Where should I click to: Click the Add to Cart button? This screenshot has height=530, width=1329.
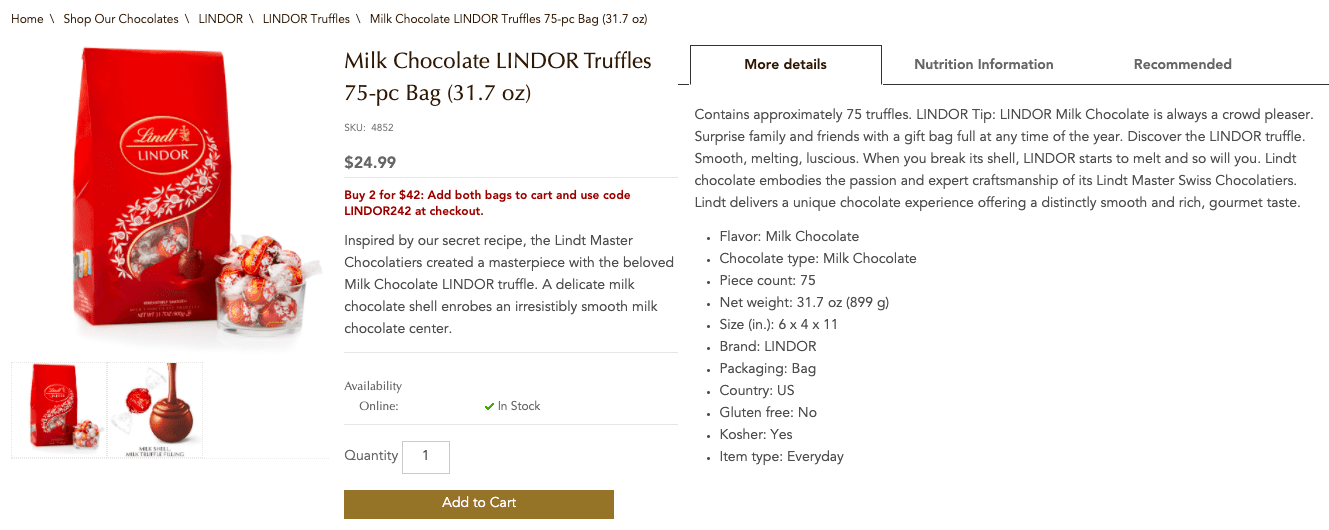[x=478, y=504]
